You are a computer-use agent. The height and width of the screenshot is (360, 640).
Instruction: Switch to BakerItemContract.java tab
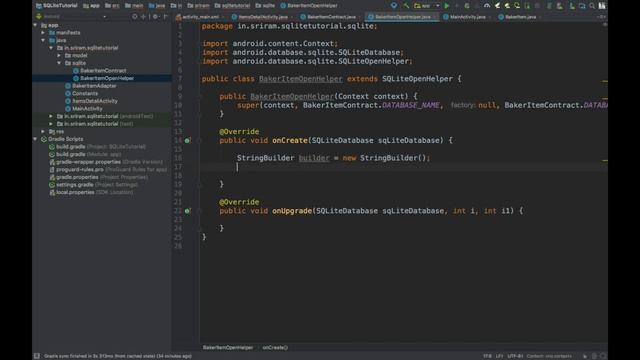pos(331,17)
